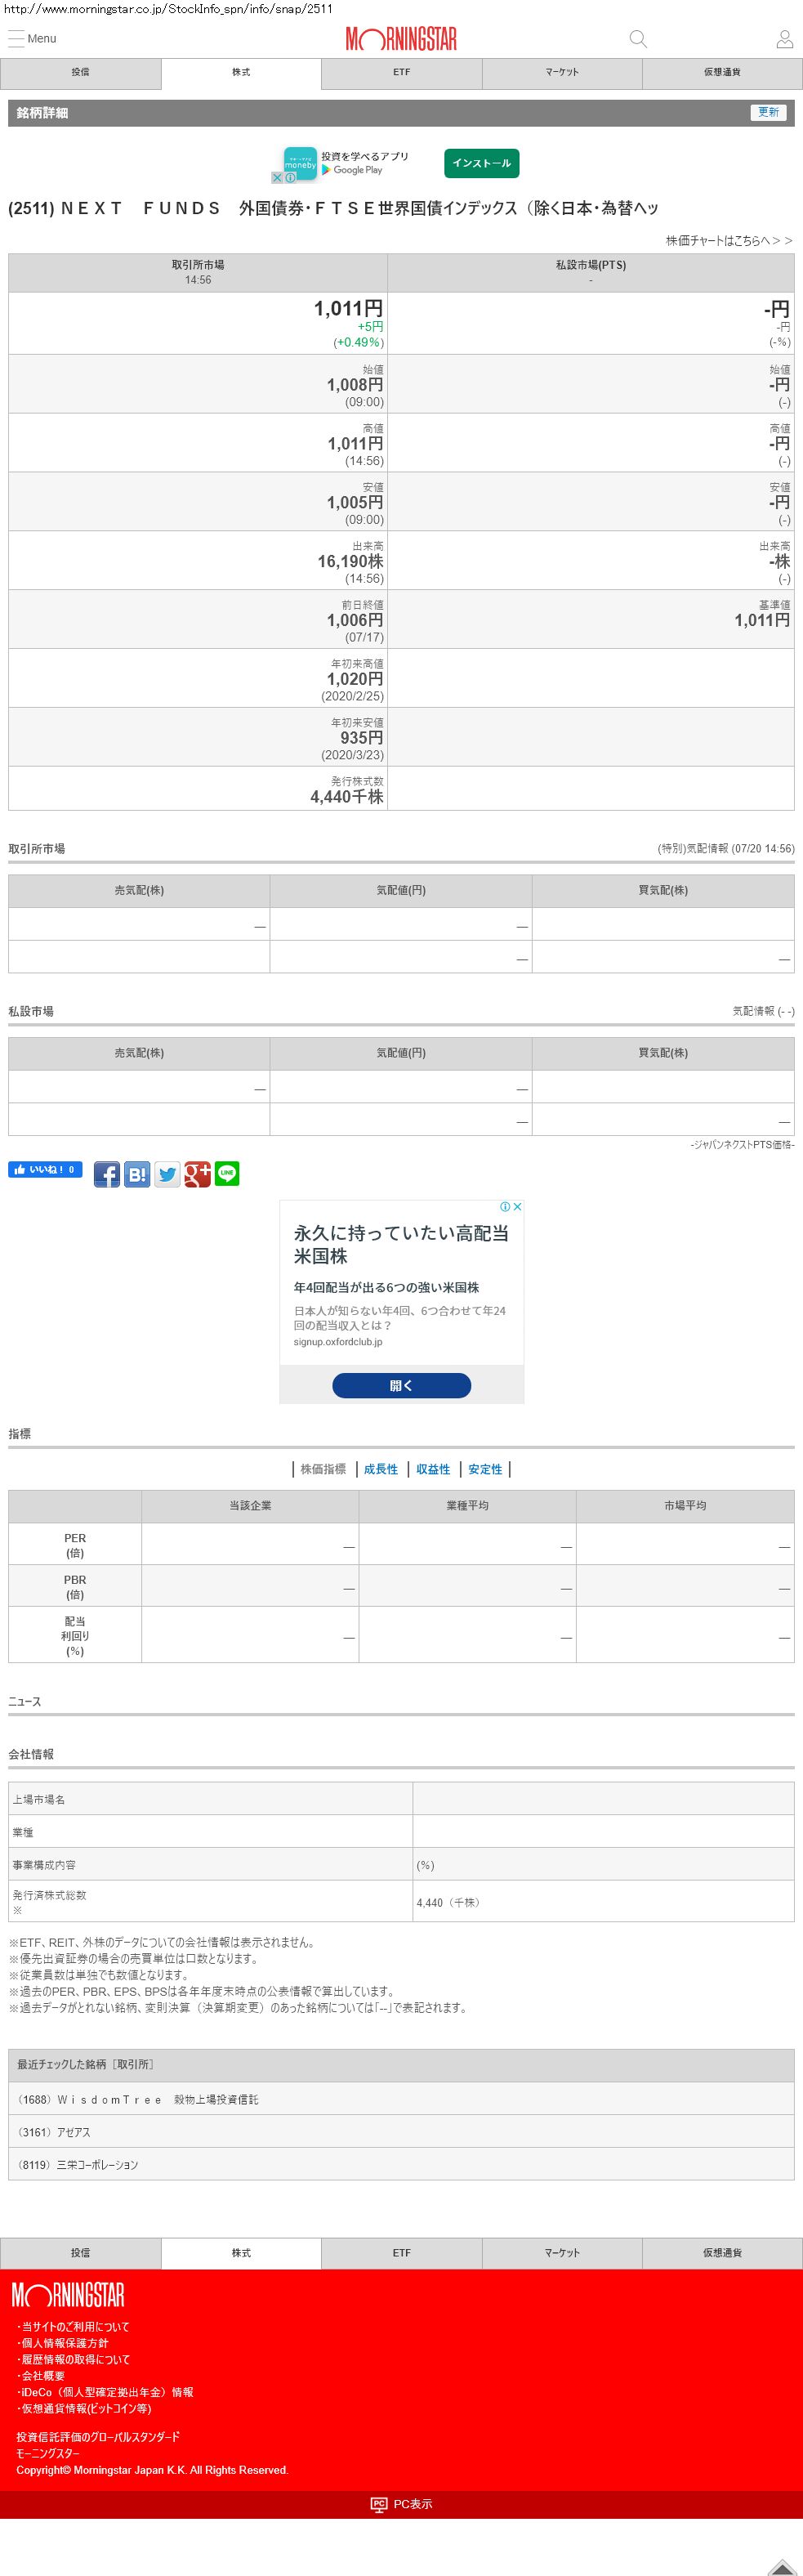The height and width of the screenshot is (2576, 803).
Task: Share via Hatena Bookmark icon
Action: [x=137, y=1174]
